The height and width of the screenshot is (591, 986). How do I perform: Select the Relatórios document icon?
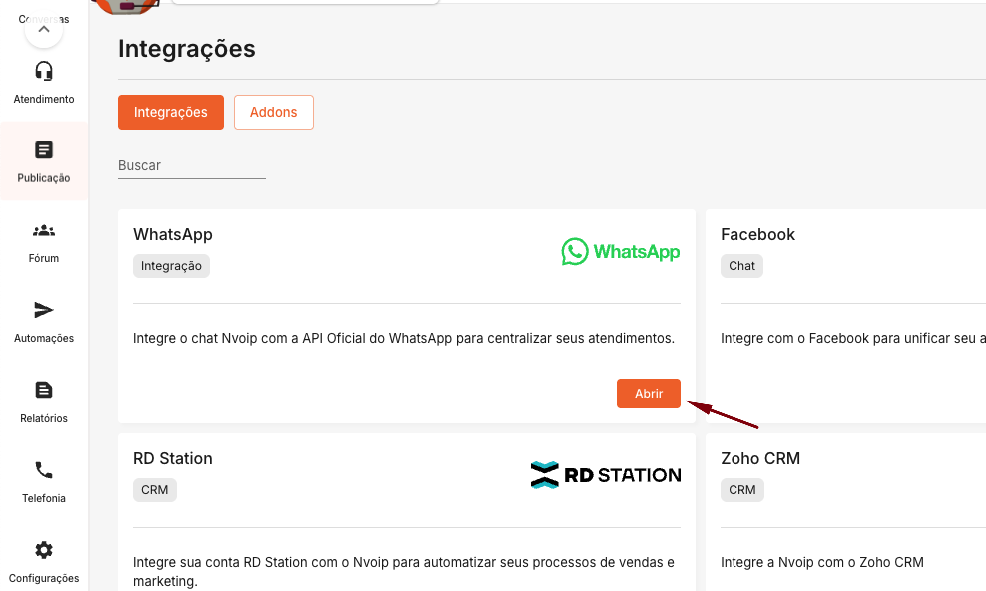[x=44, y=390]
